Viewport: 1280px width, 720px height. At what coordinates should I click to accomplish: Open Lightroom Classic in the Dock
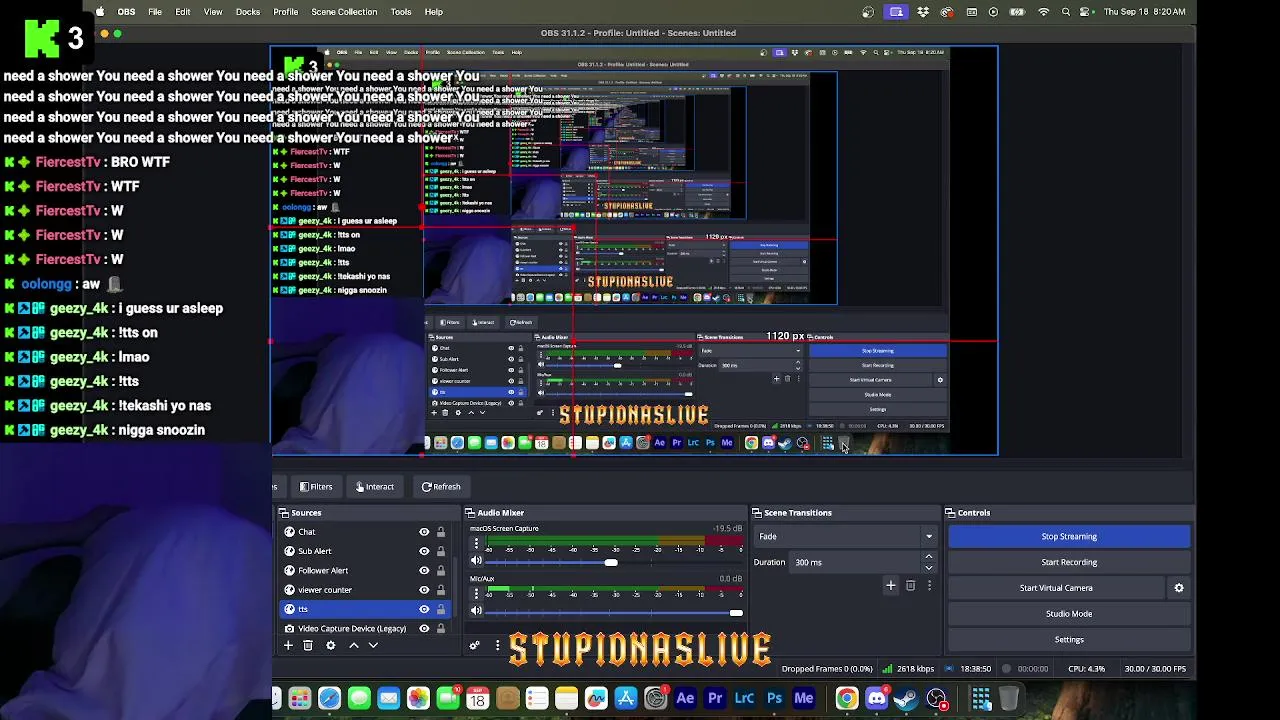[x=744, y=698]
